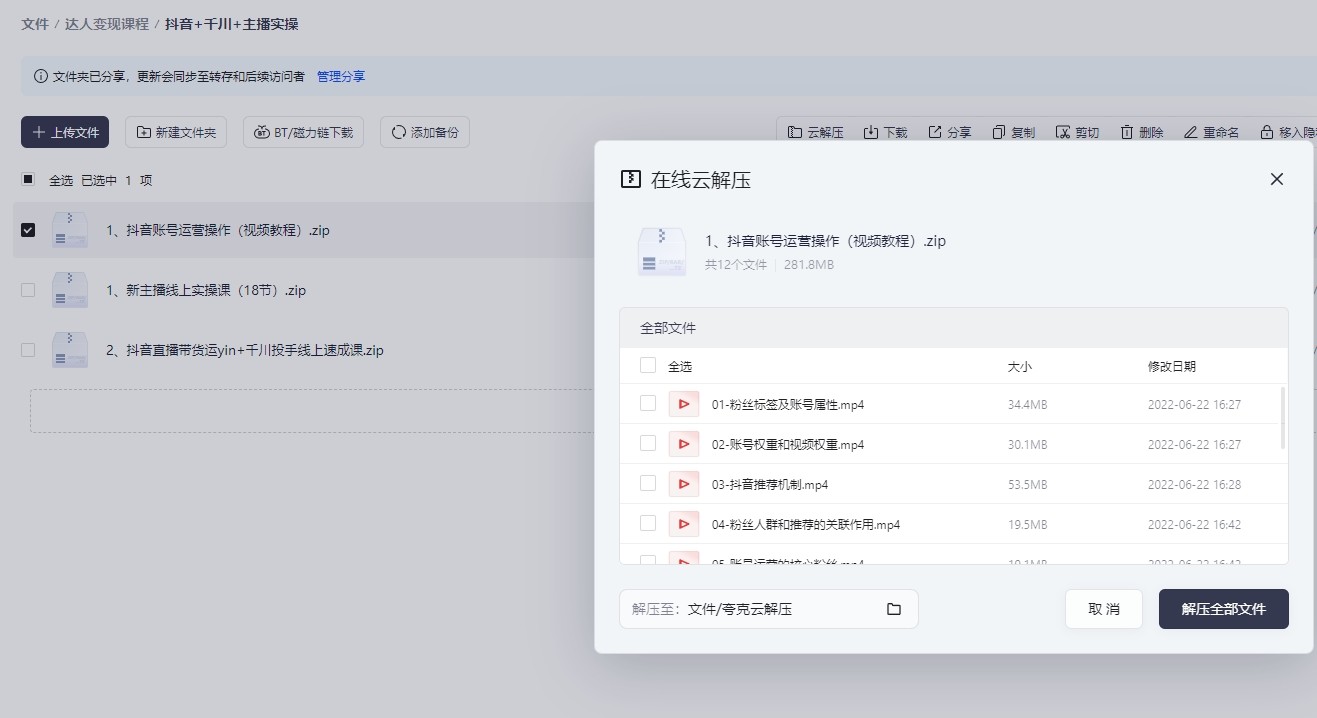Open the 管理分享 link
Screen dimensions: 1317x718
341,76
